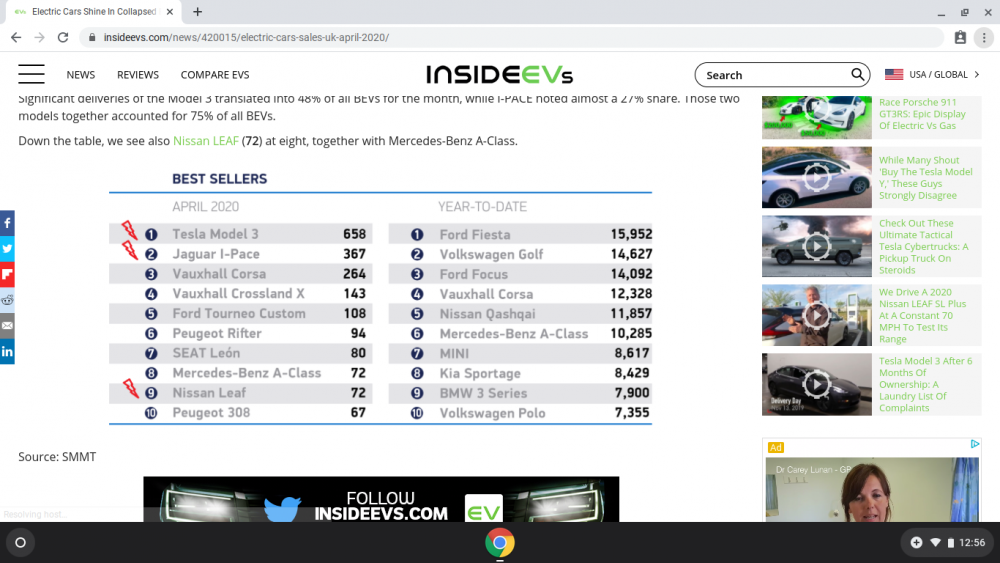Click the Peugeot 308 table row
The image size is (1000, 563).
[x=240, y=413]
